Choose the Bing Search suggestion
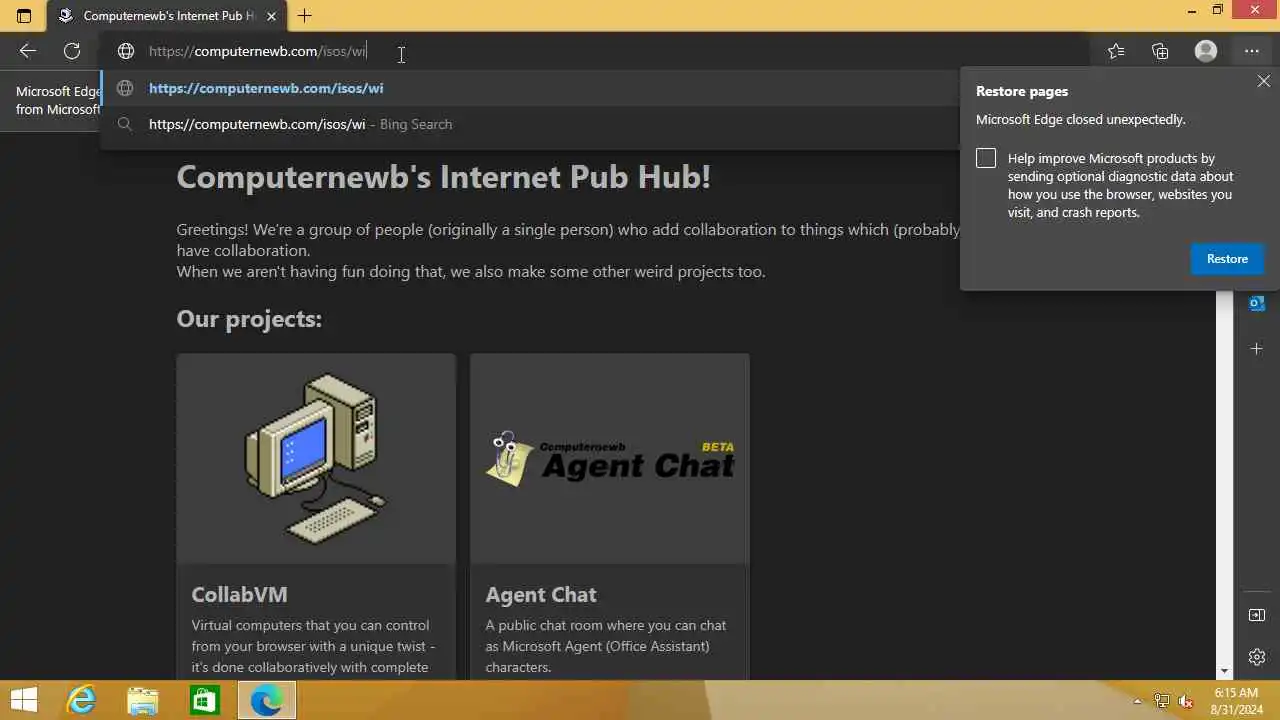The width and height of the screenshot is (1280, 720). coord(530,124)
